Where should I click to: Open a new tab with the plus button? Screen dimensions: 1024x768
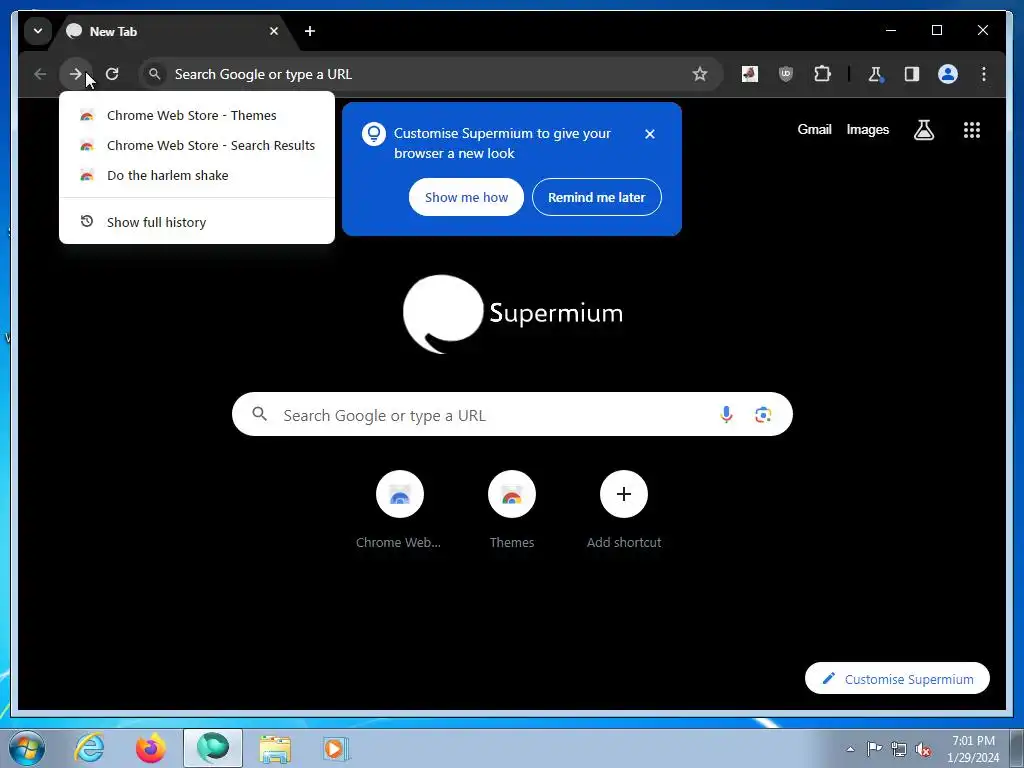[x=310, y=31]
